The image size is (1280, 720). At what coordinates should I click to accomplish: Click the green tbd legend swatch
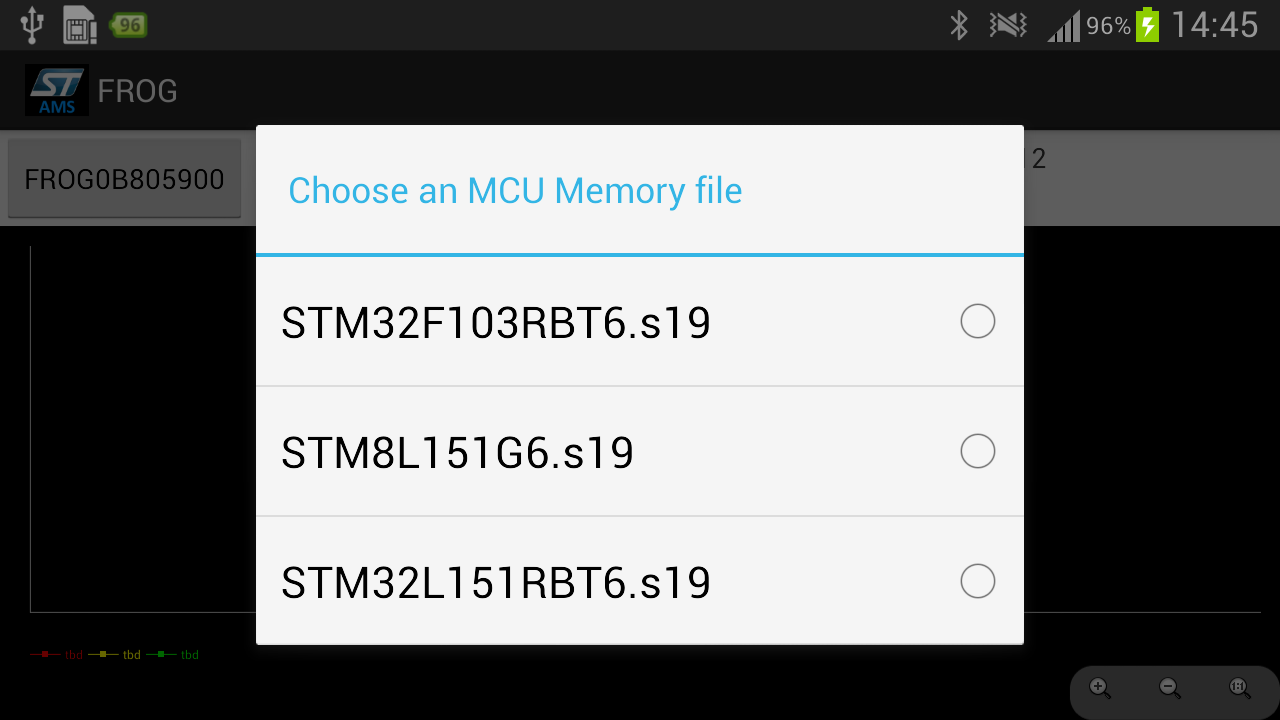pyautogui.click(x=161, y=654)
